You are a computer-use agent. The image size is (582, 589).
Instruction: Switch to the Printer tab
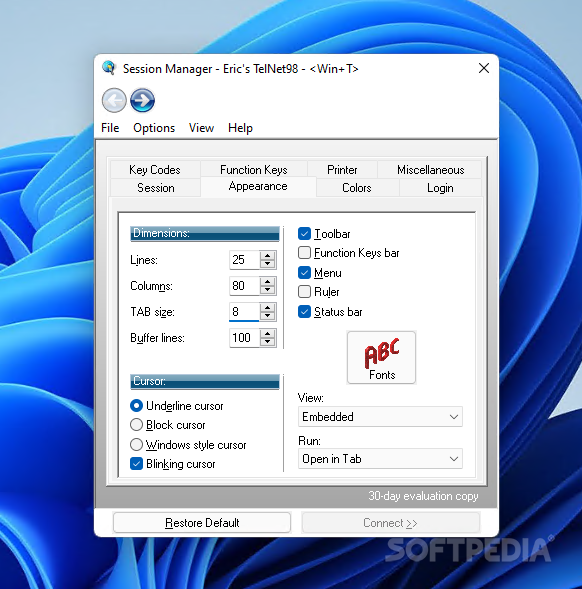coord(342,170)
